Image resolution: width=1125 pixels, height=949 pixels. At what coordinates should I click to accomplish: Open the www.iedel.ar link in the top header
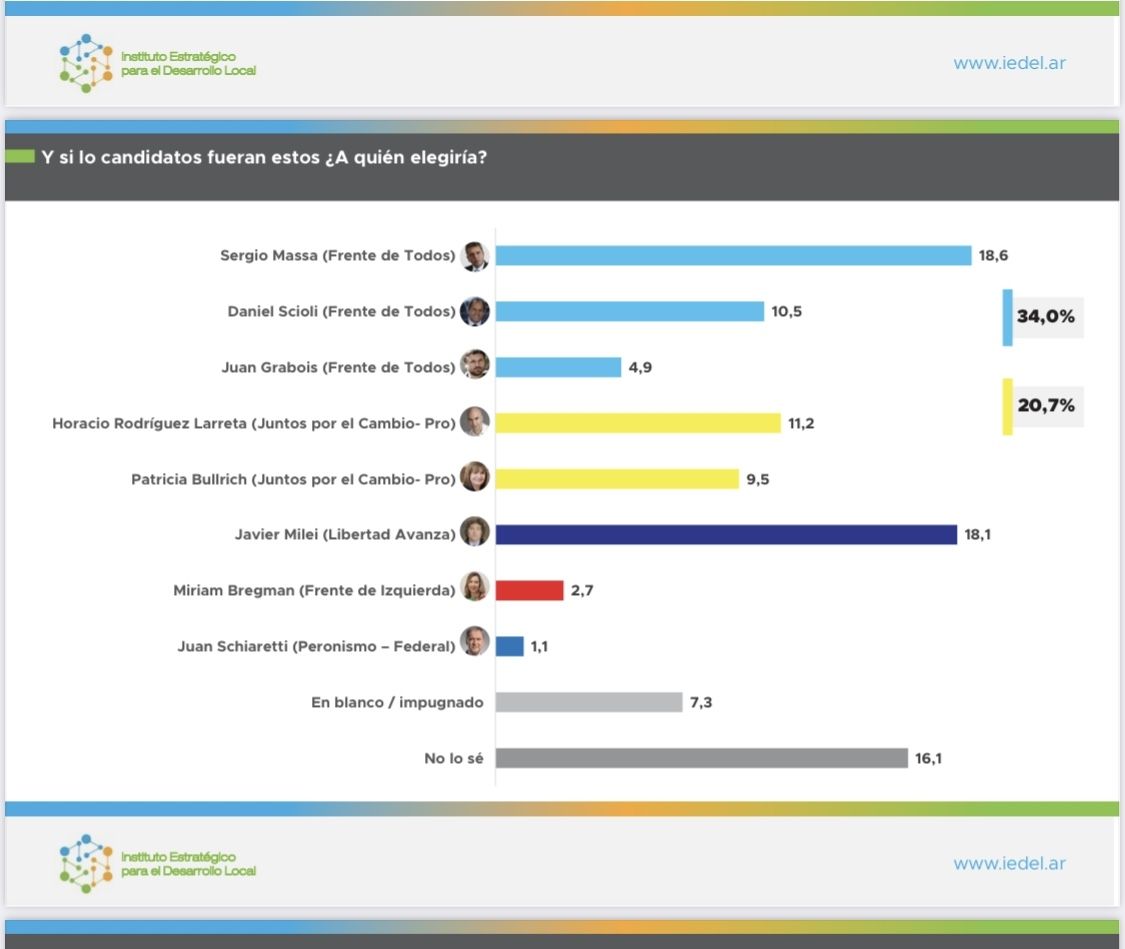1009,63
